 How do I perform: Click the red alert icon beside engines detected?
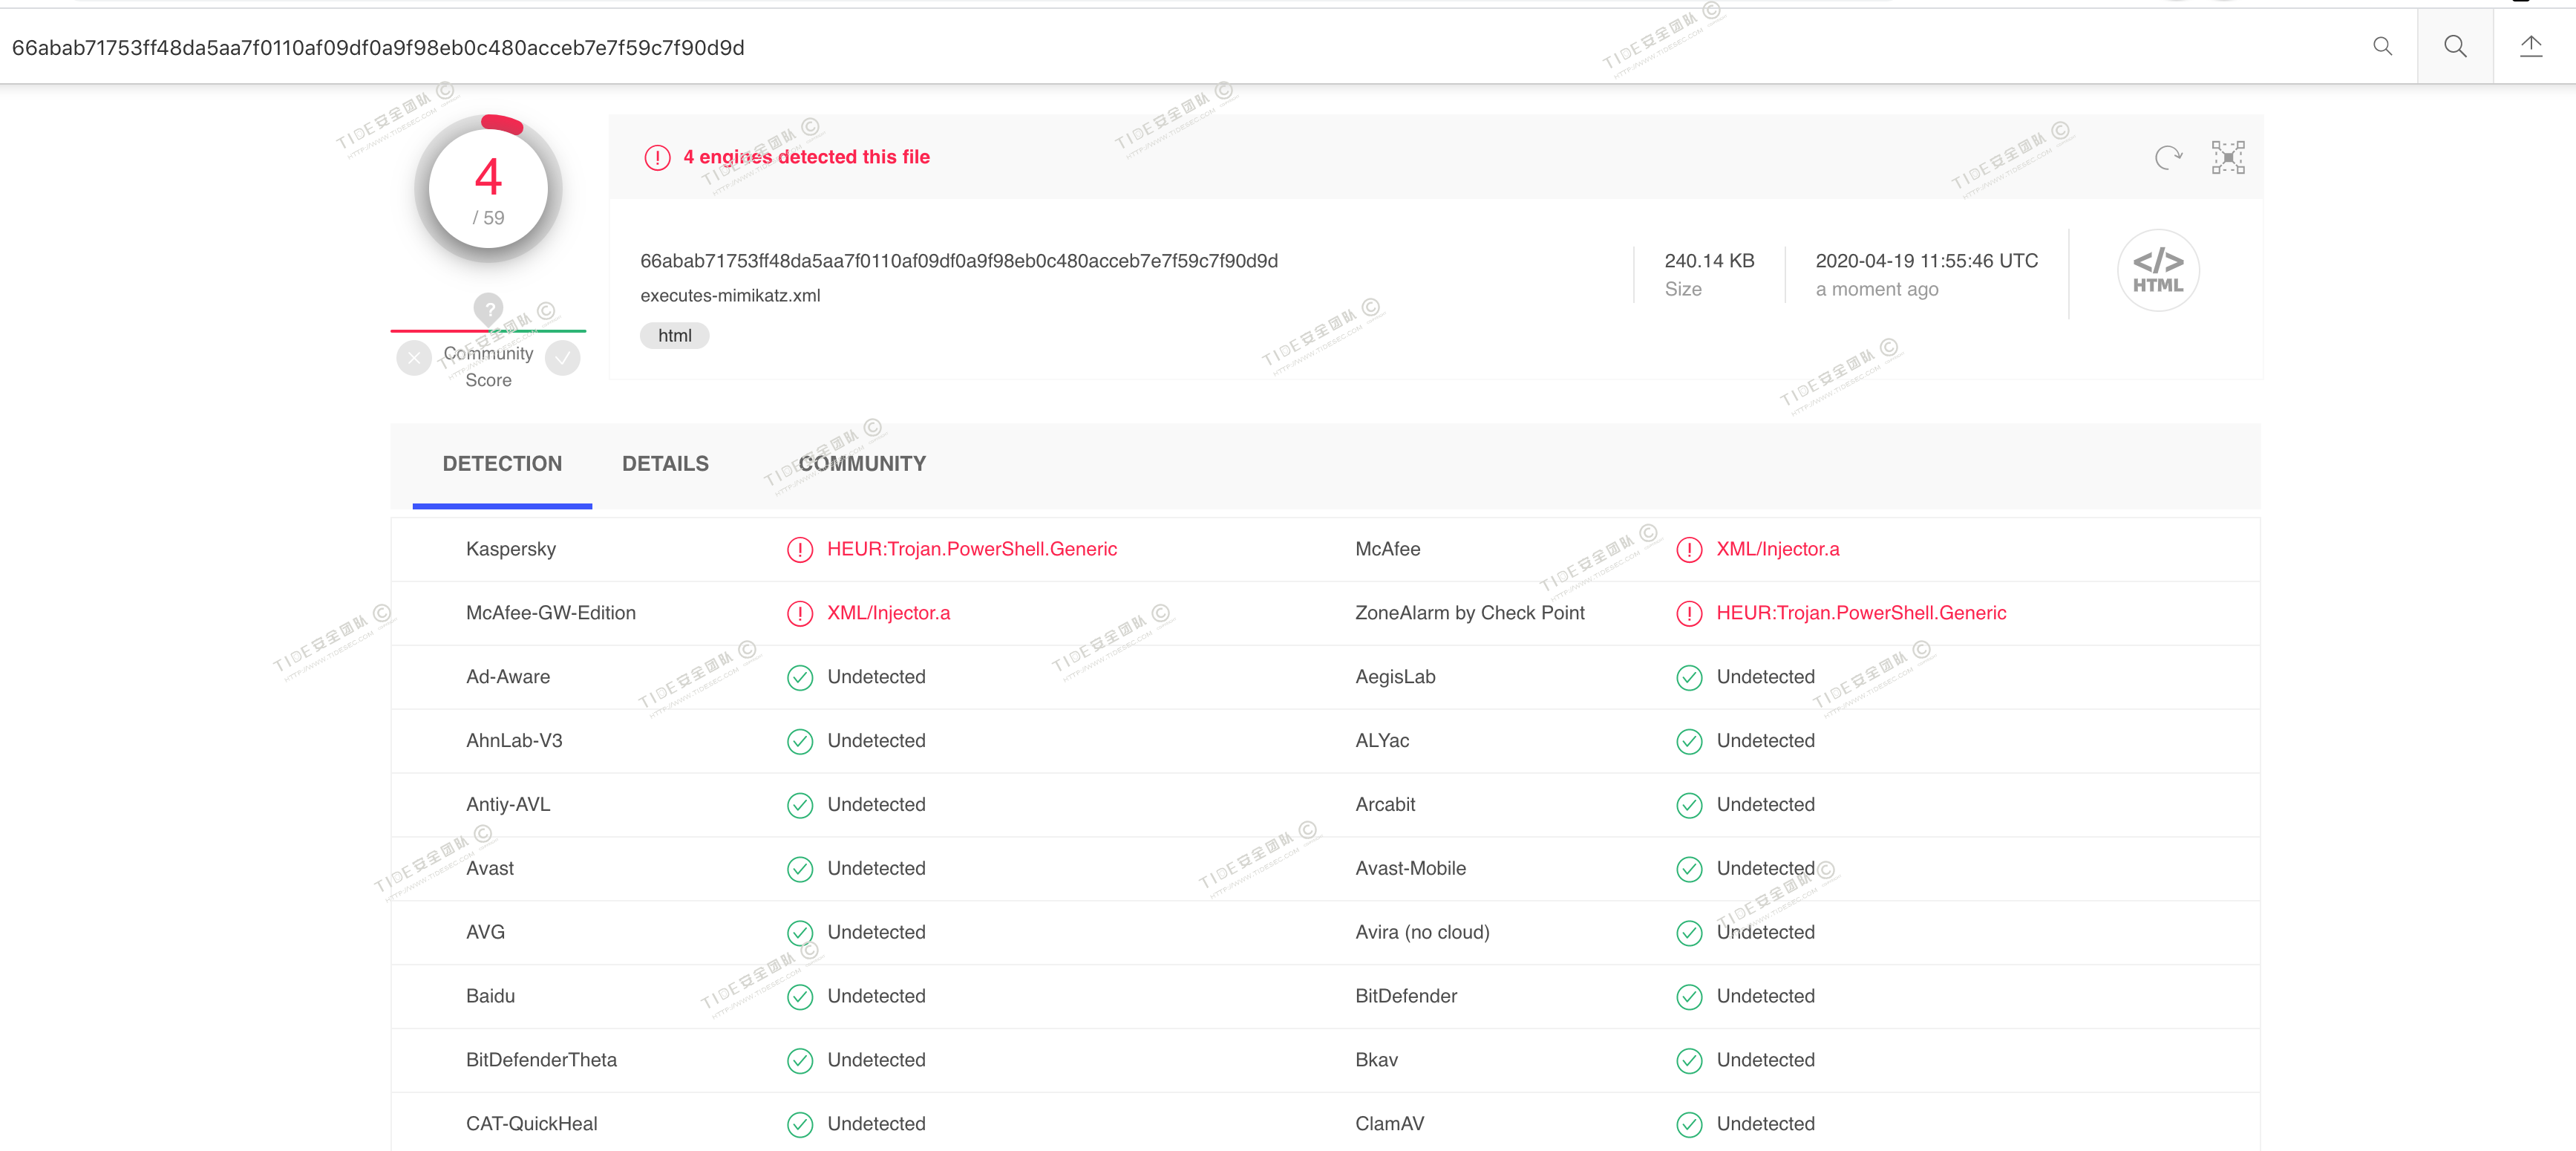[657, 158]
